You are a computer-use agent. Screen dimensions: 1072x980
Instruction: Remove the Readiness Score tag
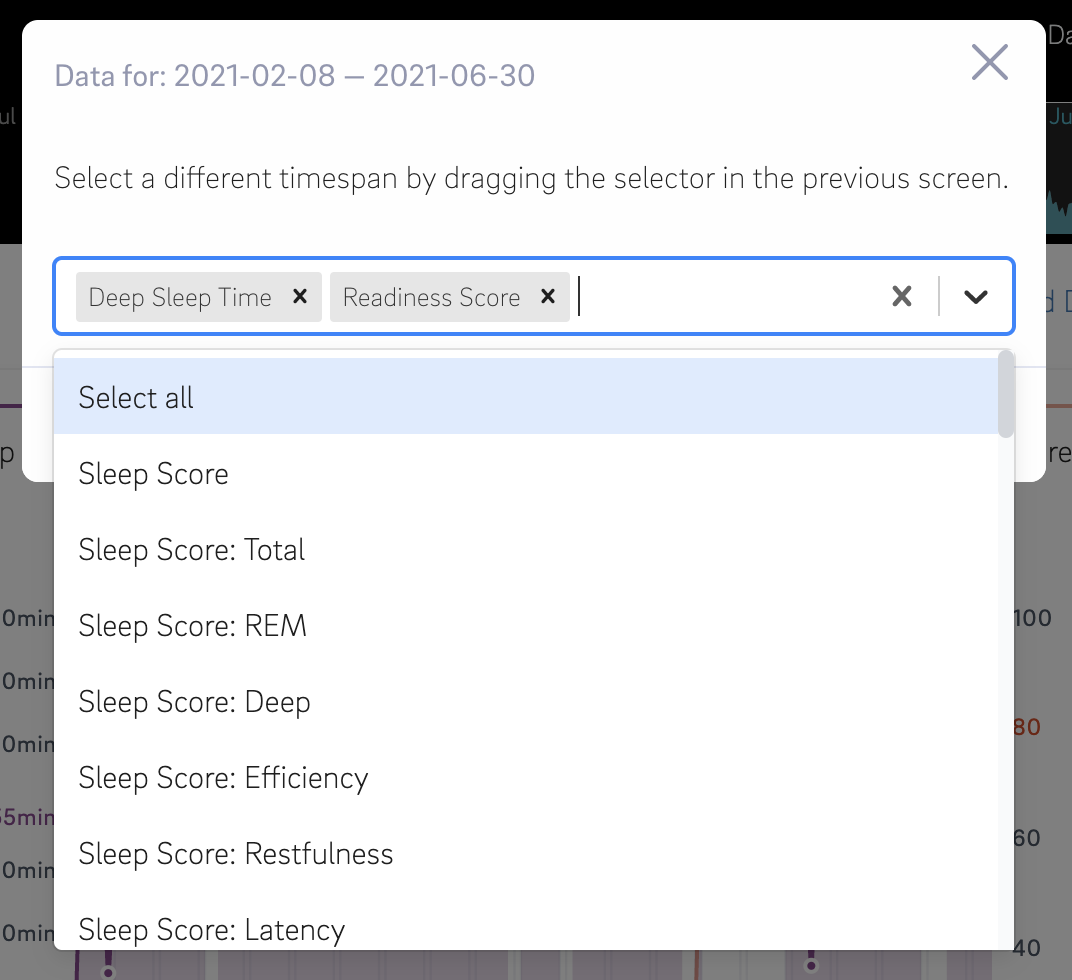pos(547,297)
